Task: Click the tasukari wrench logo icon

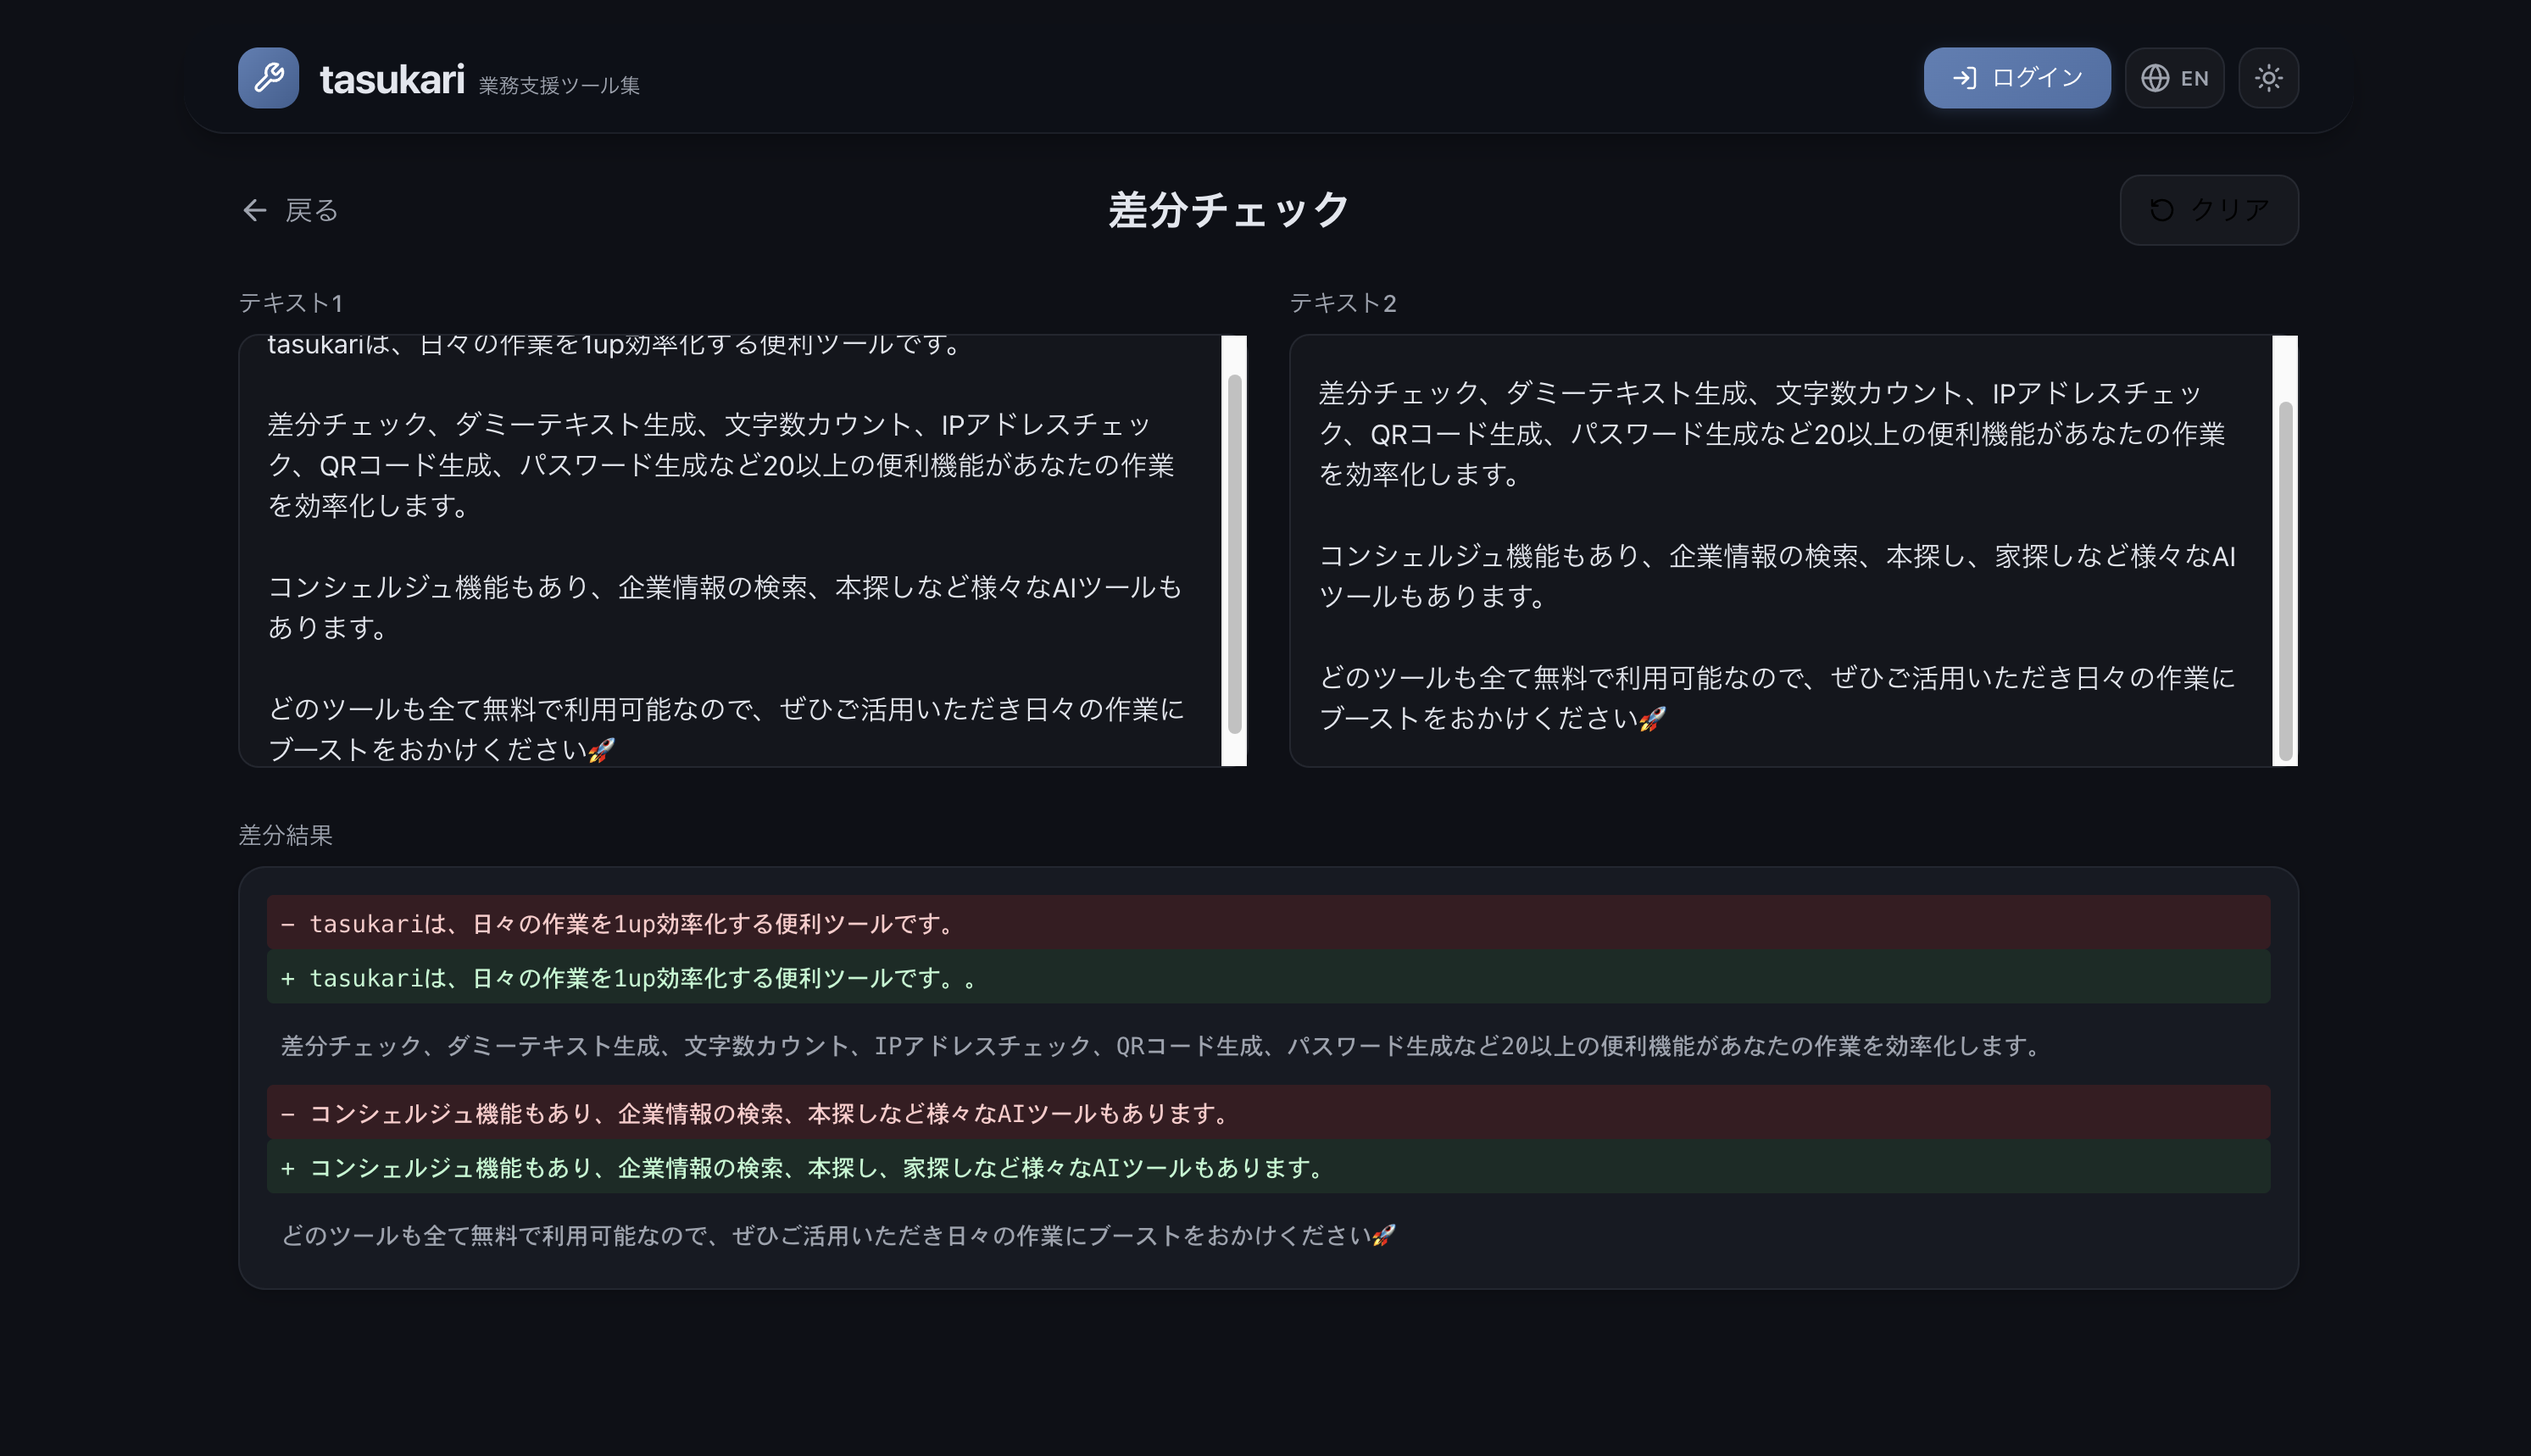Action: 268,78
